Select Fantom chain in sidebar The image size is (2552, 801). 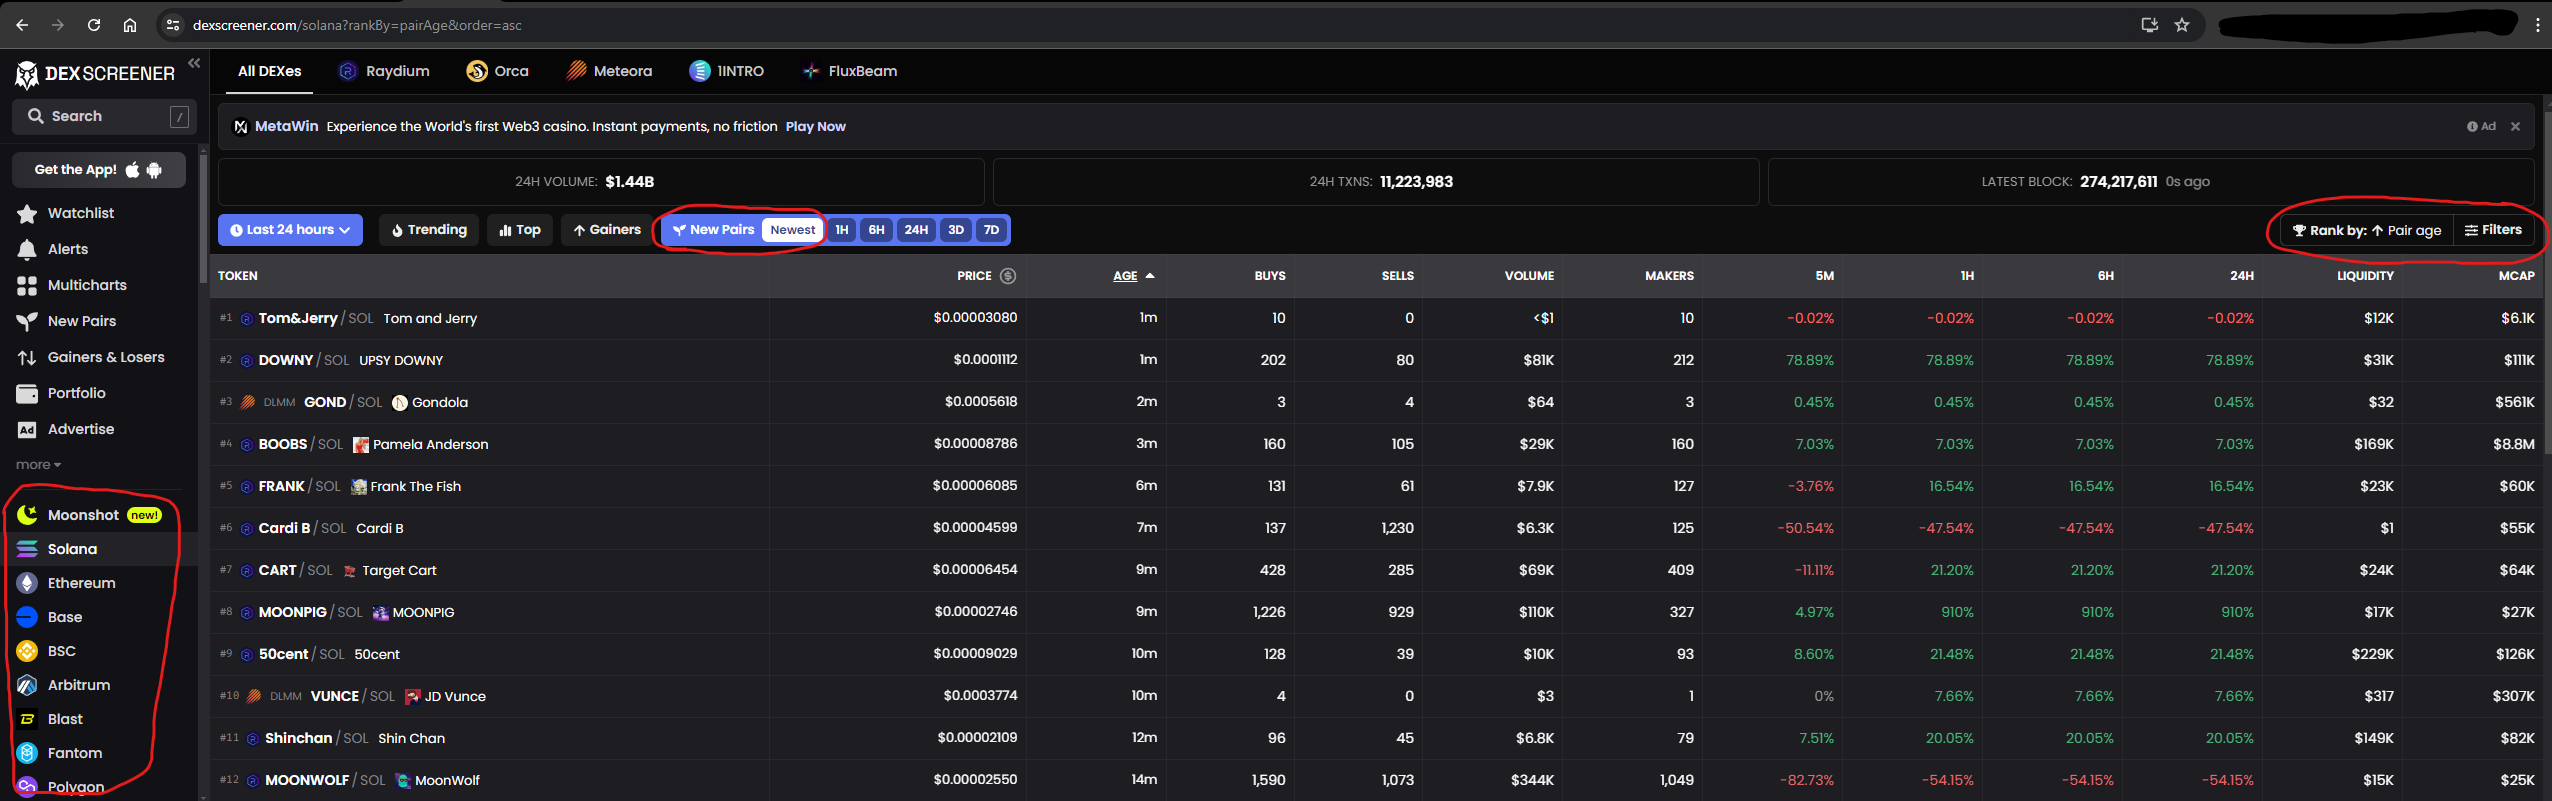60,753
